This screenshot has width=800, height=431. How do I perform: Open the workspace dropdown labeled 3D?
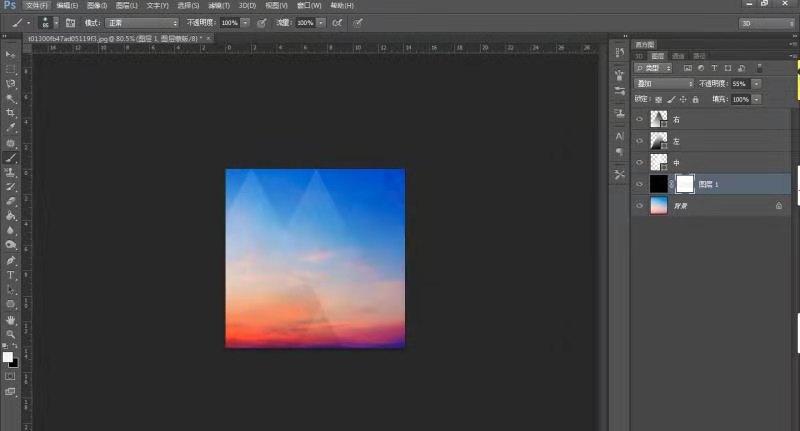tap(767, 23)
